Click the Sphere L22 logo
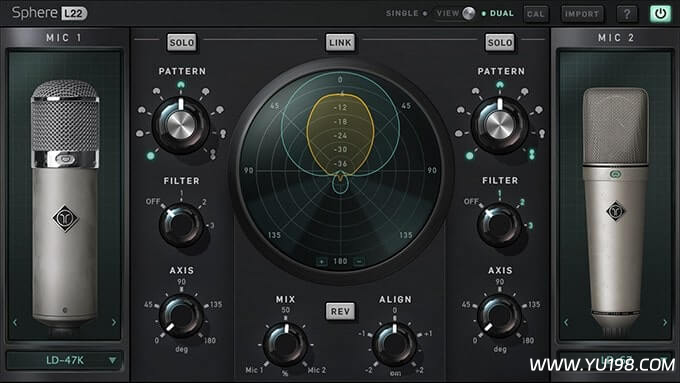680x383 pixels. [x=49, y=13]
